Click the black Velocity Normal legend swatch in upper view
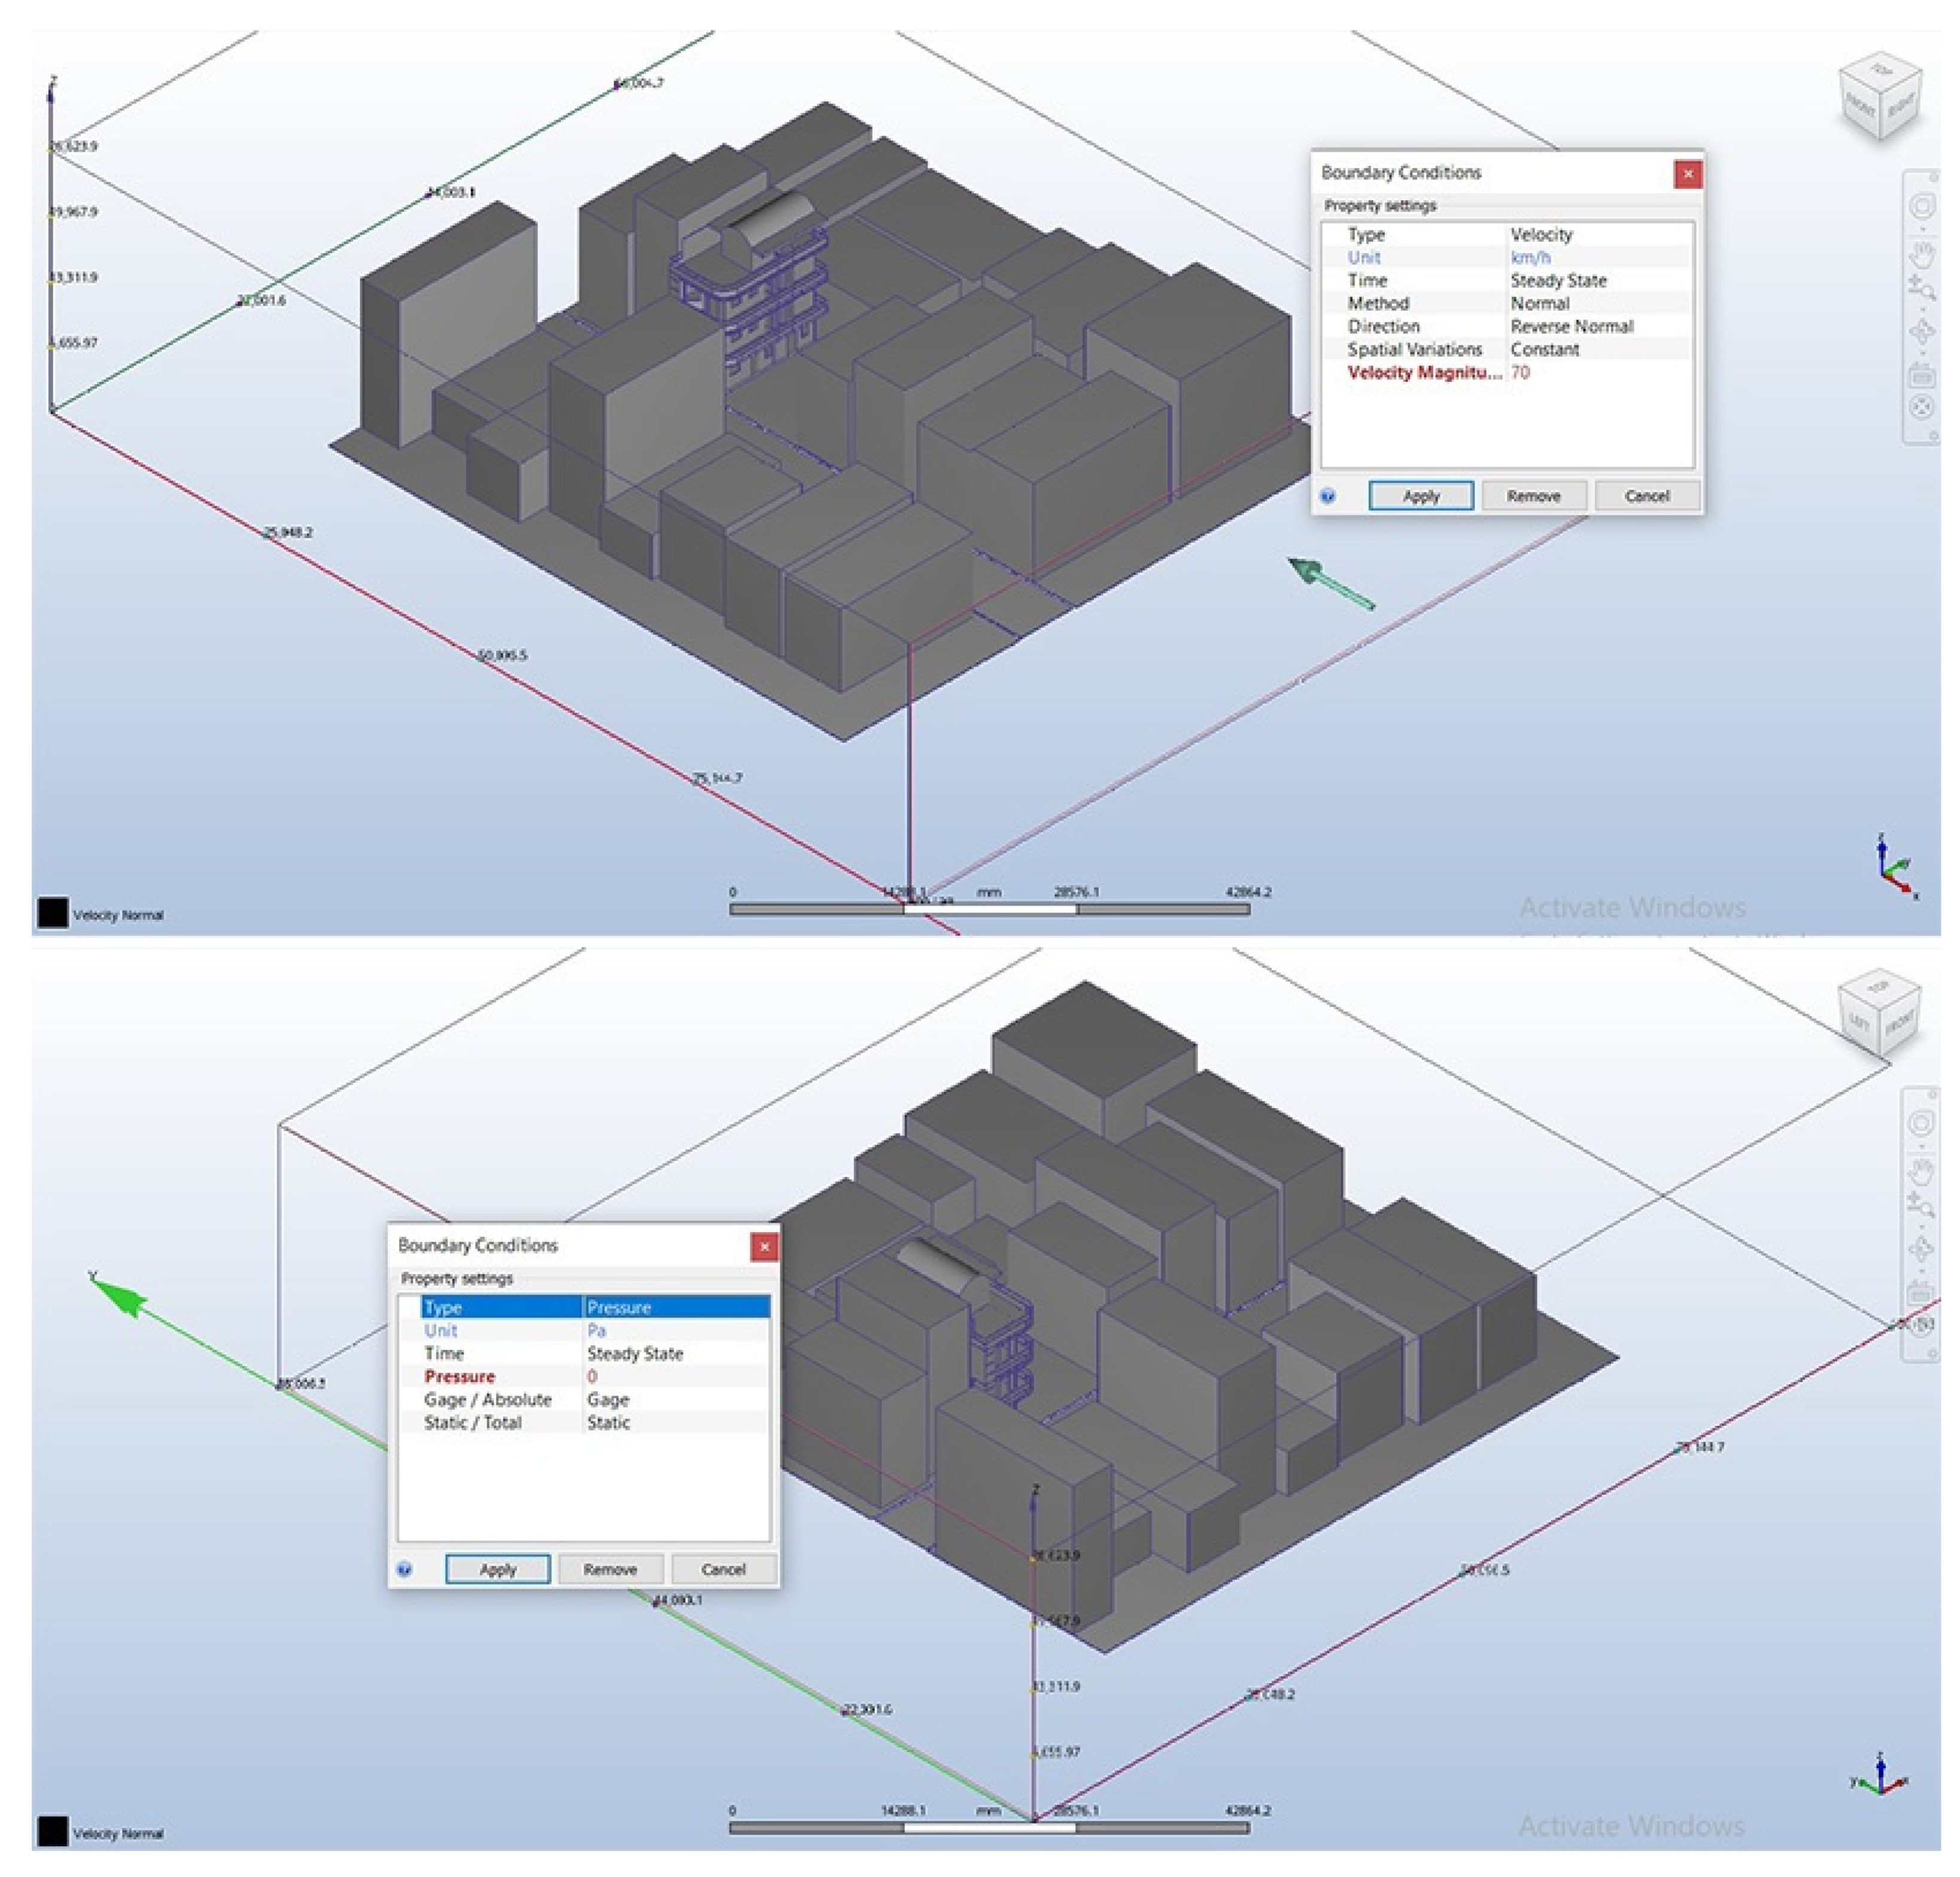 52,912
